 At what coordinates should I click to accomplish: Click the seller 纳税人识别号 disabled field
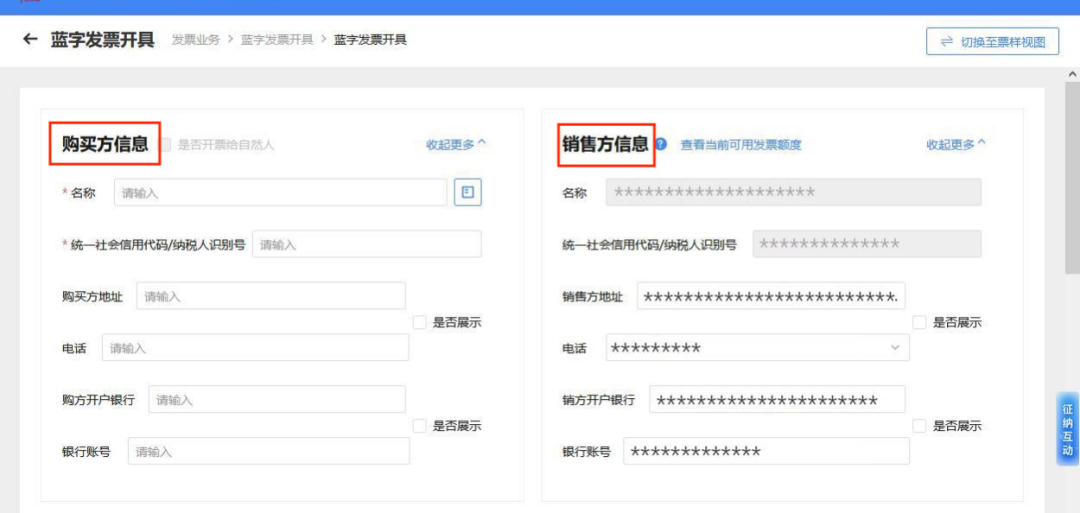pyautogui.click(x=867, y=244)
